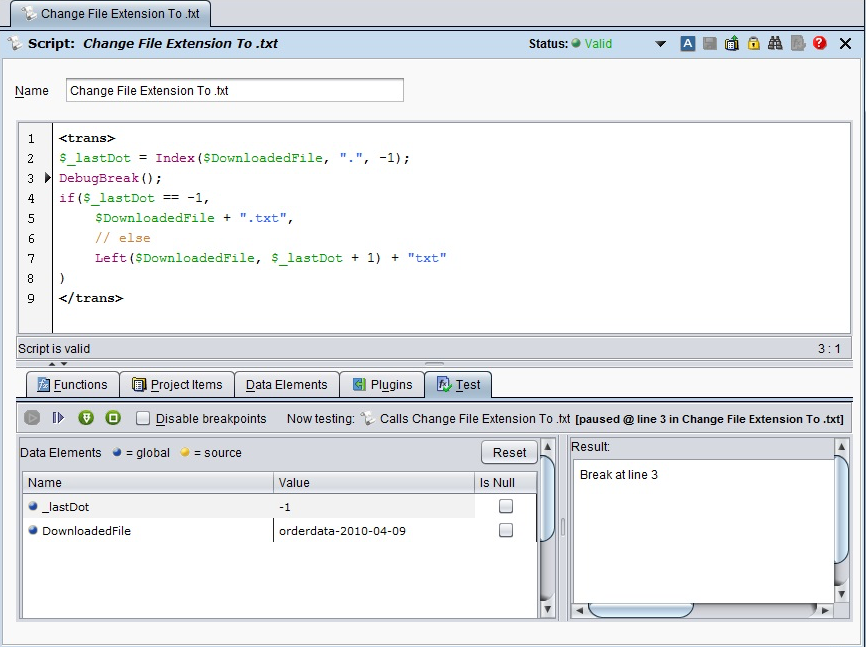The width and height of the screenshot is (866, 647).
Task: Enable the Disable breakpoints checkbox
Action: point(143,419)
